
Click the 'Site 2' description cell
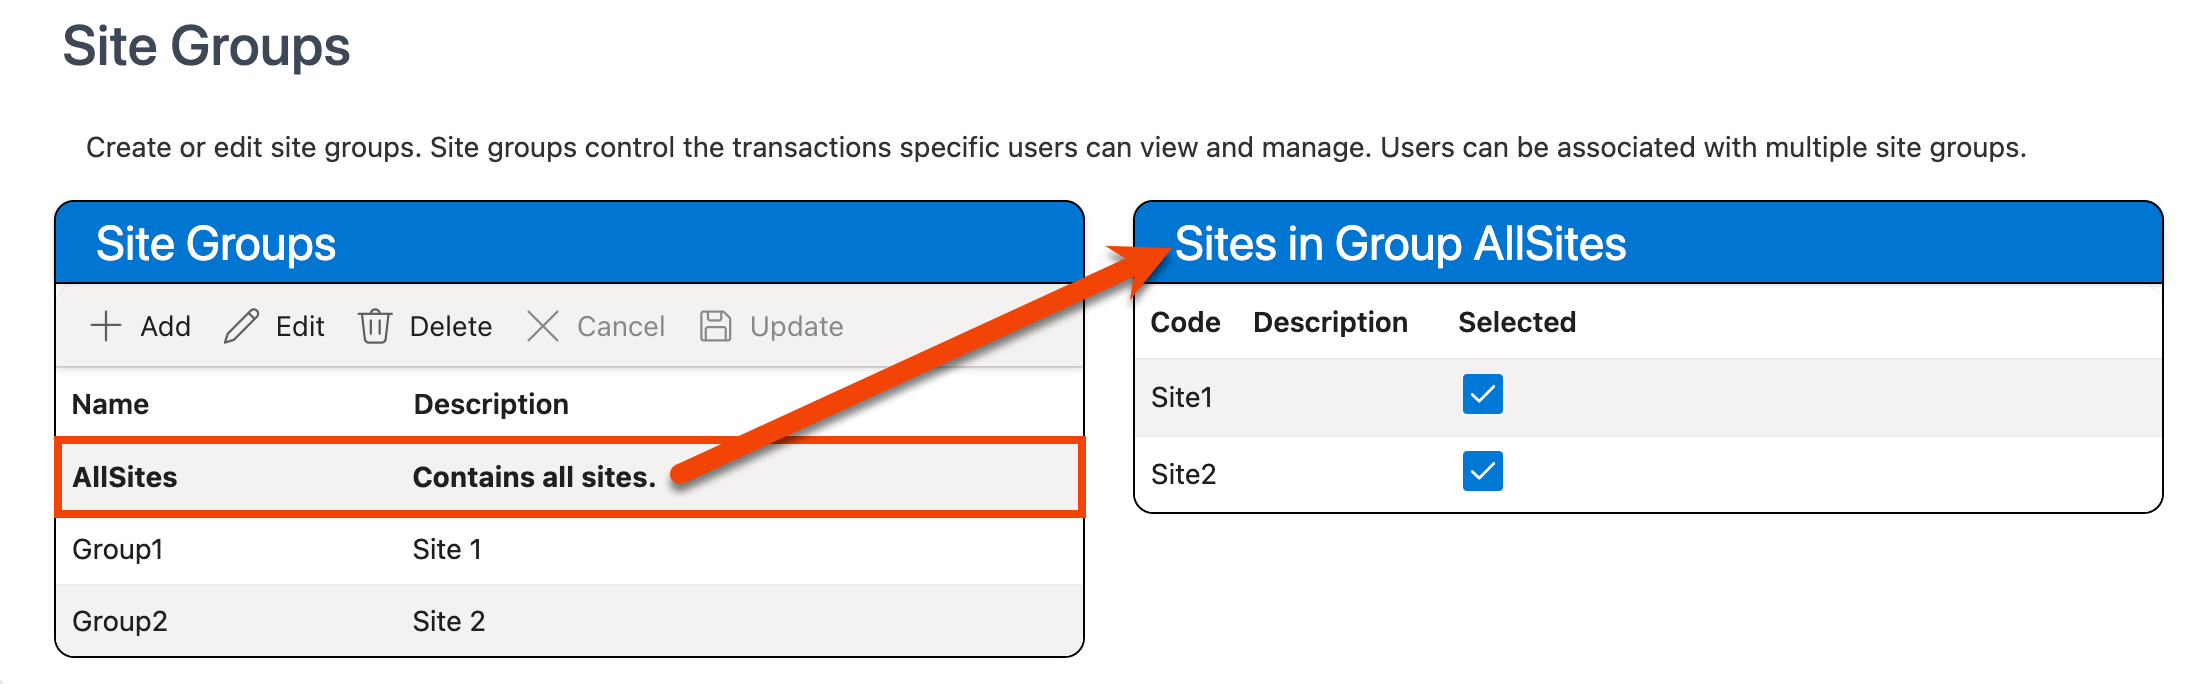[x=449, y=621]
